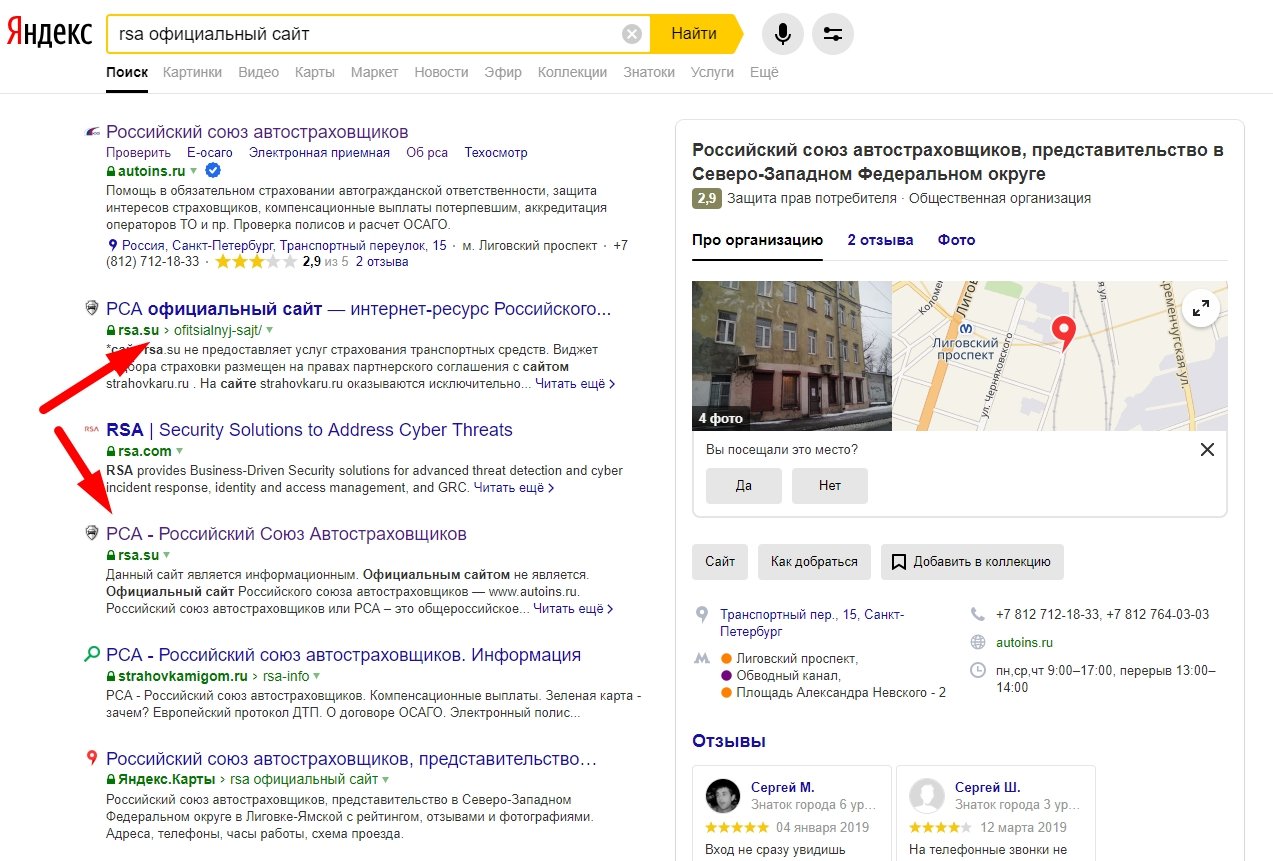Click the Yandex logo

[x=49, y=33]
